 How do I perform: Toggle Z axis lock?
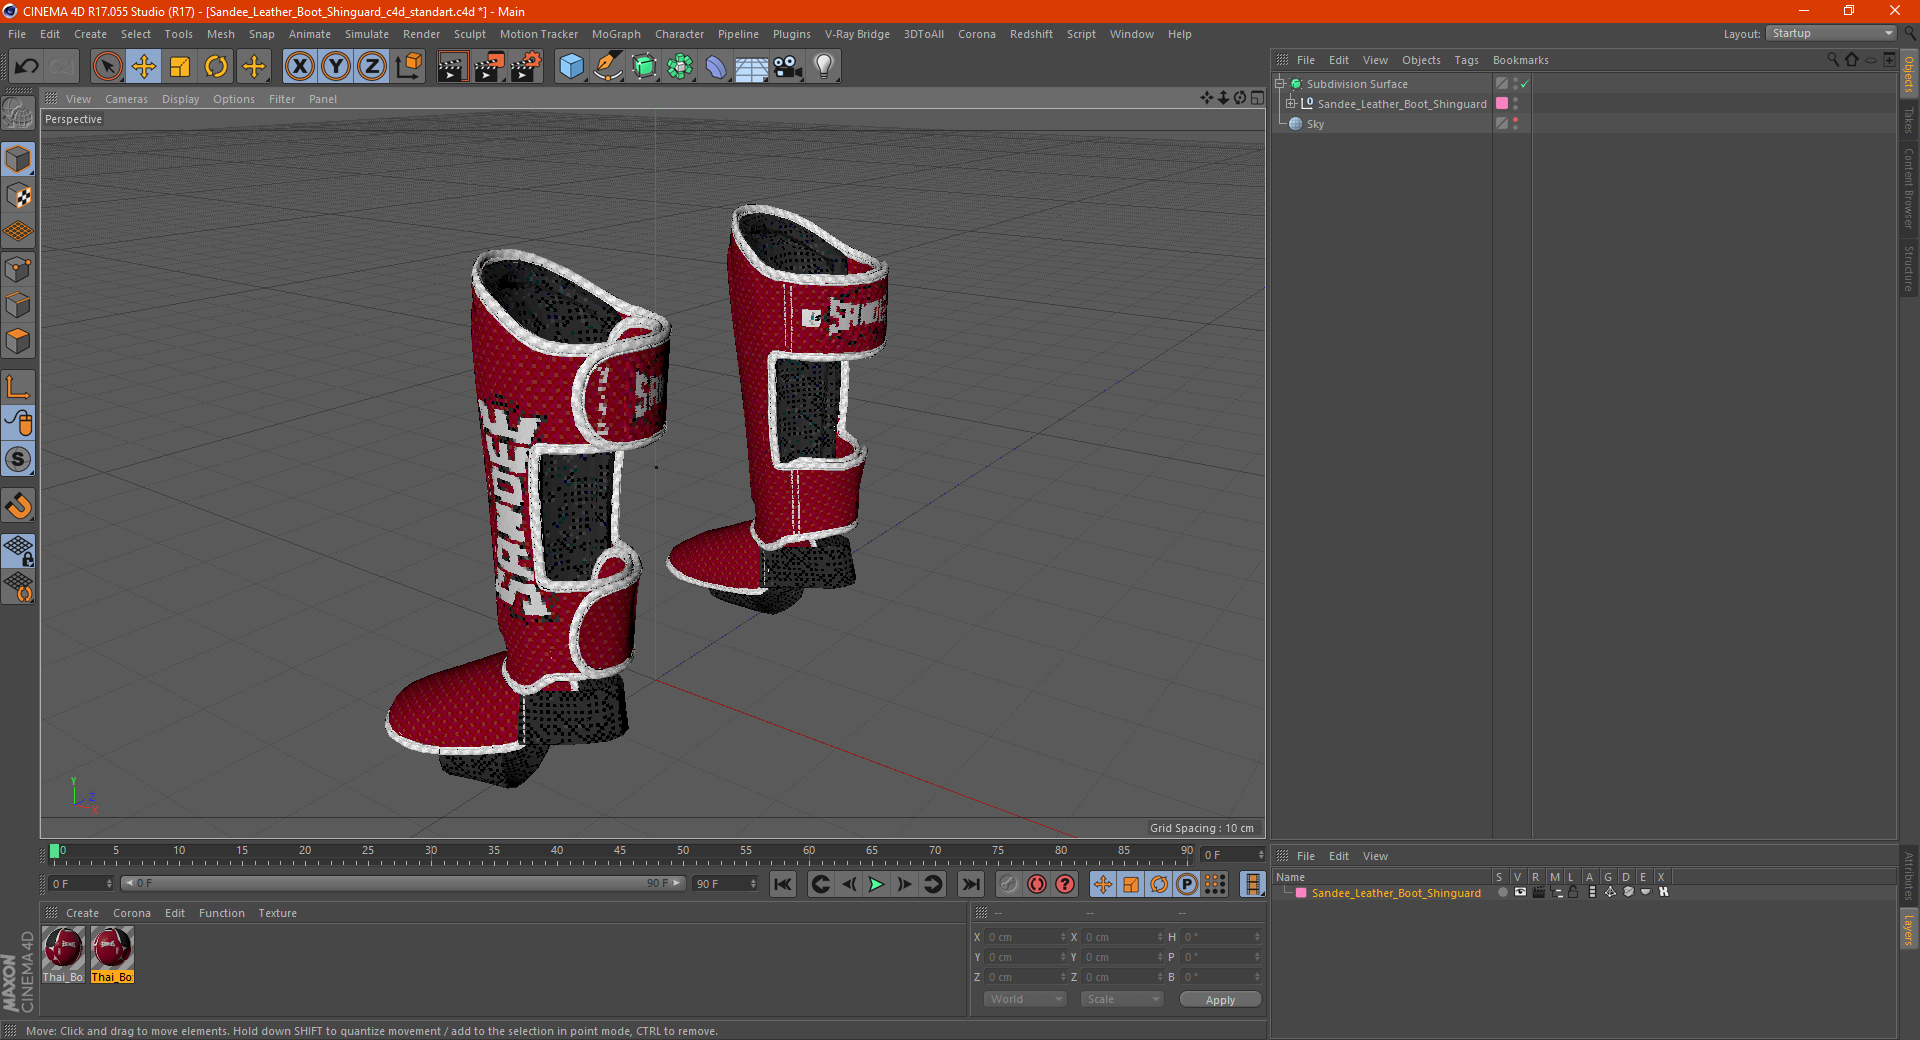(x=372, y=66)
